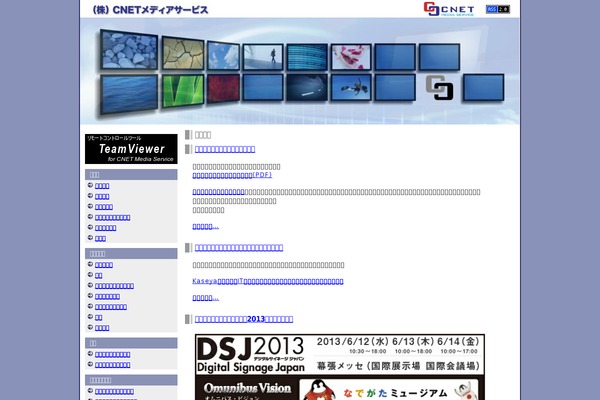Select the skydiver screen in the header
This screenshot has width=600, height=400.
pyautogui.click(x=351, y=87)
